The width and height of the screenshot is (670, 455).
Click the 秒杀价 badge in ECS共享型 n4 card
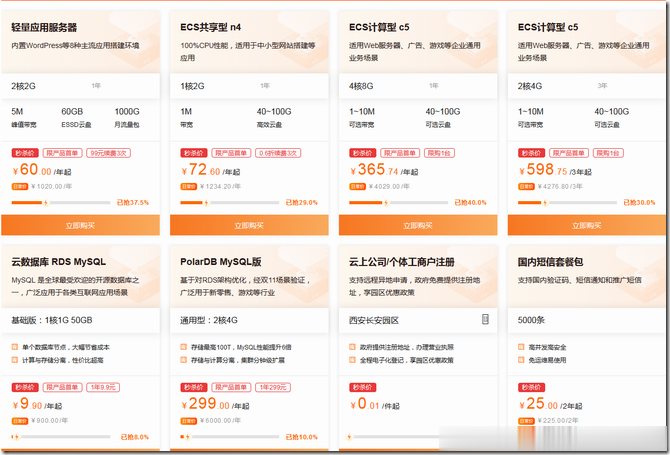tap(194, 153)
